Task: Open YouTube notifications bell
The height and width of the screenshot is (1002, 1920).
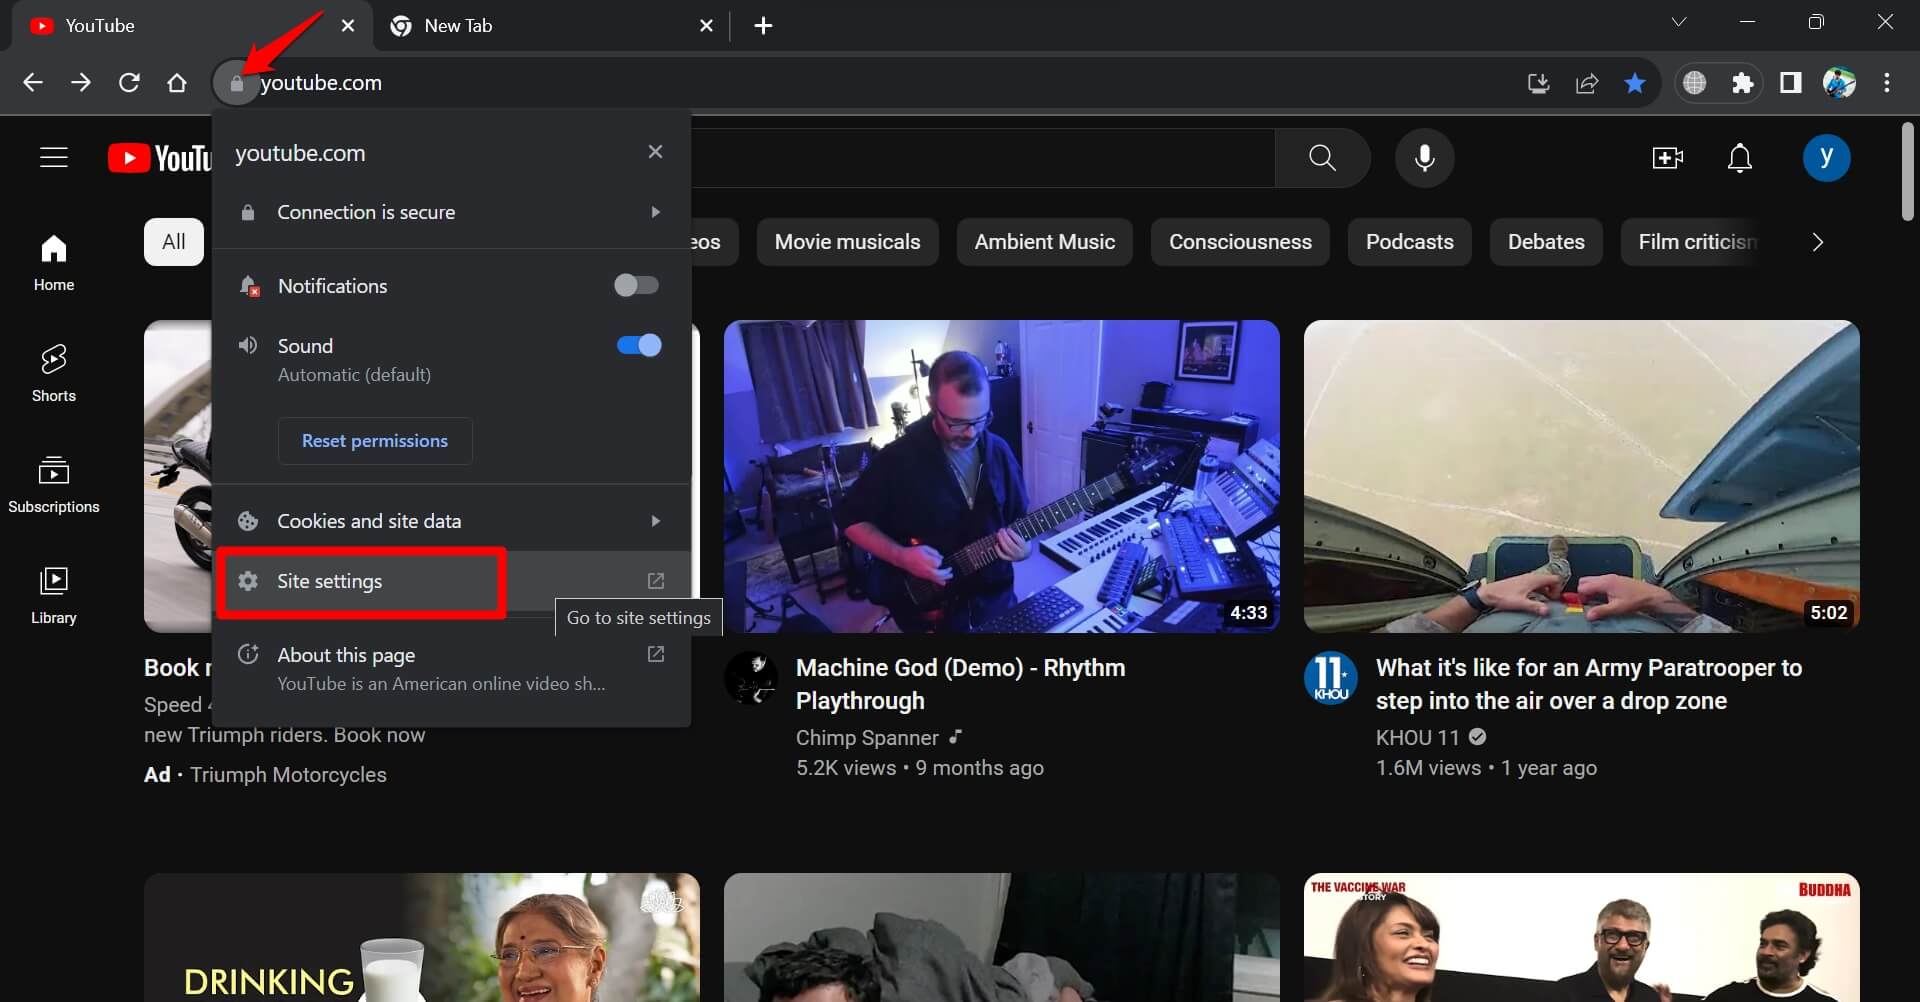Action: pyautogui.click(x=1739, y=157)
